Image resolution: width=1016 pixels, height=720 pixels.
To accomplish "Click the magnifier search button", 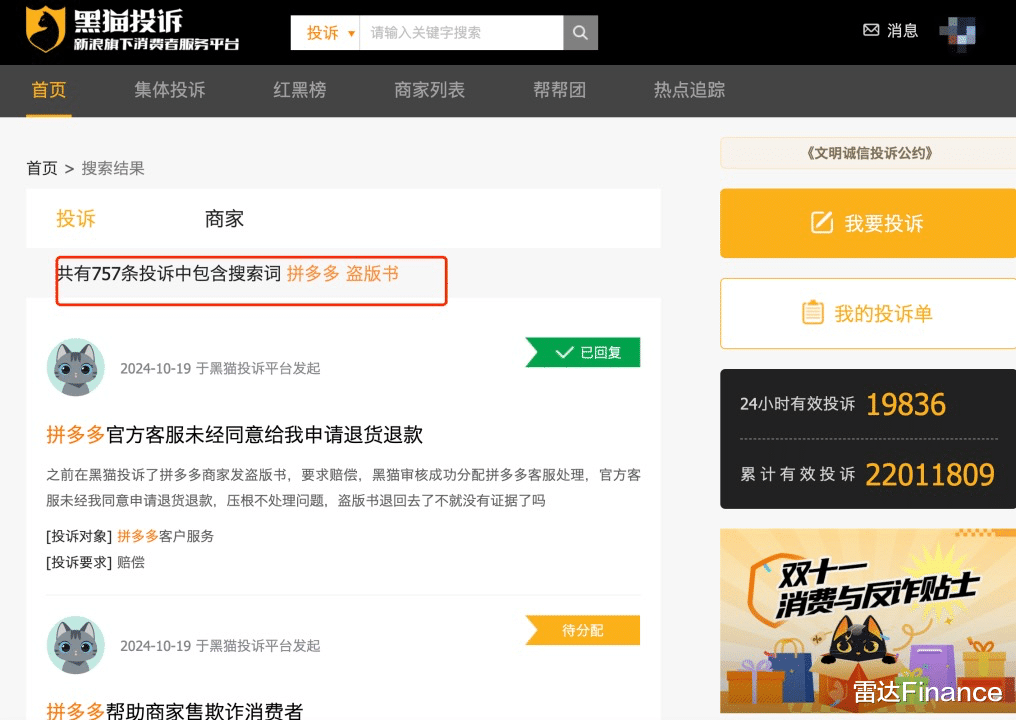I will coord(580,32).
